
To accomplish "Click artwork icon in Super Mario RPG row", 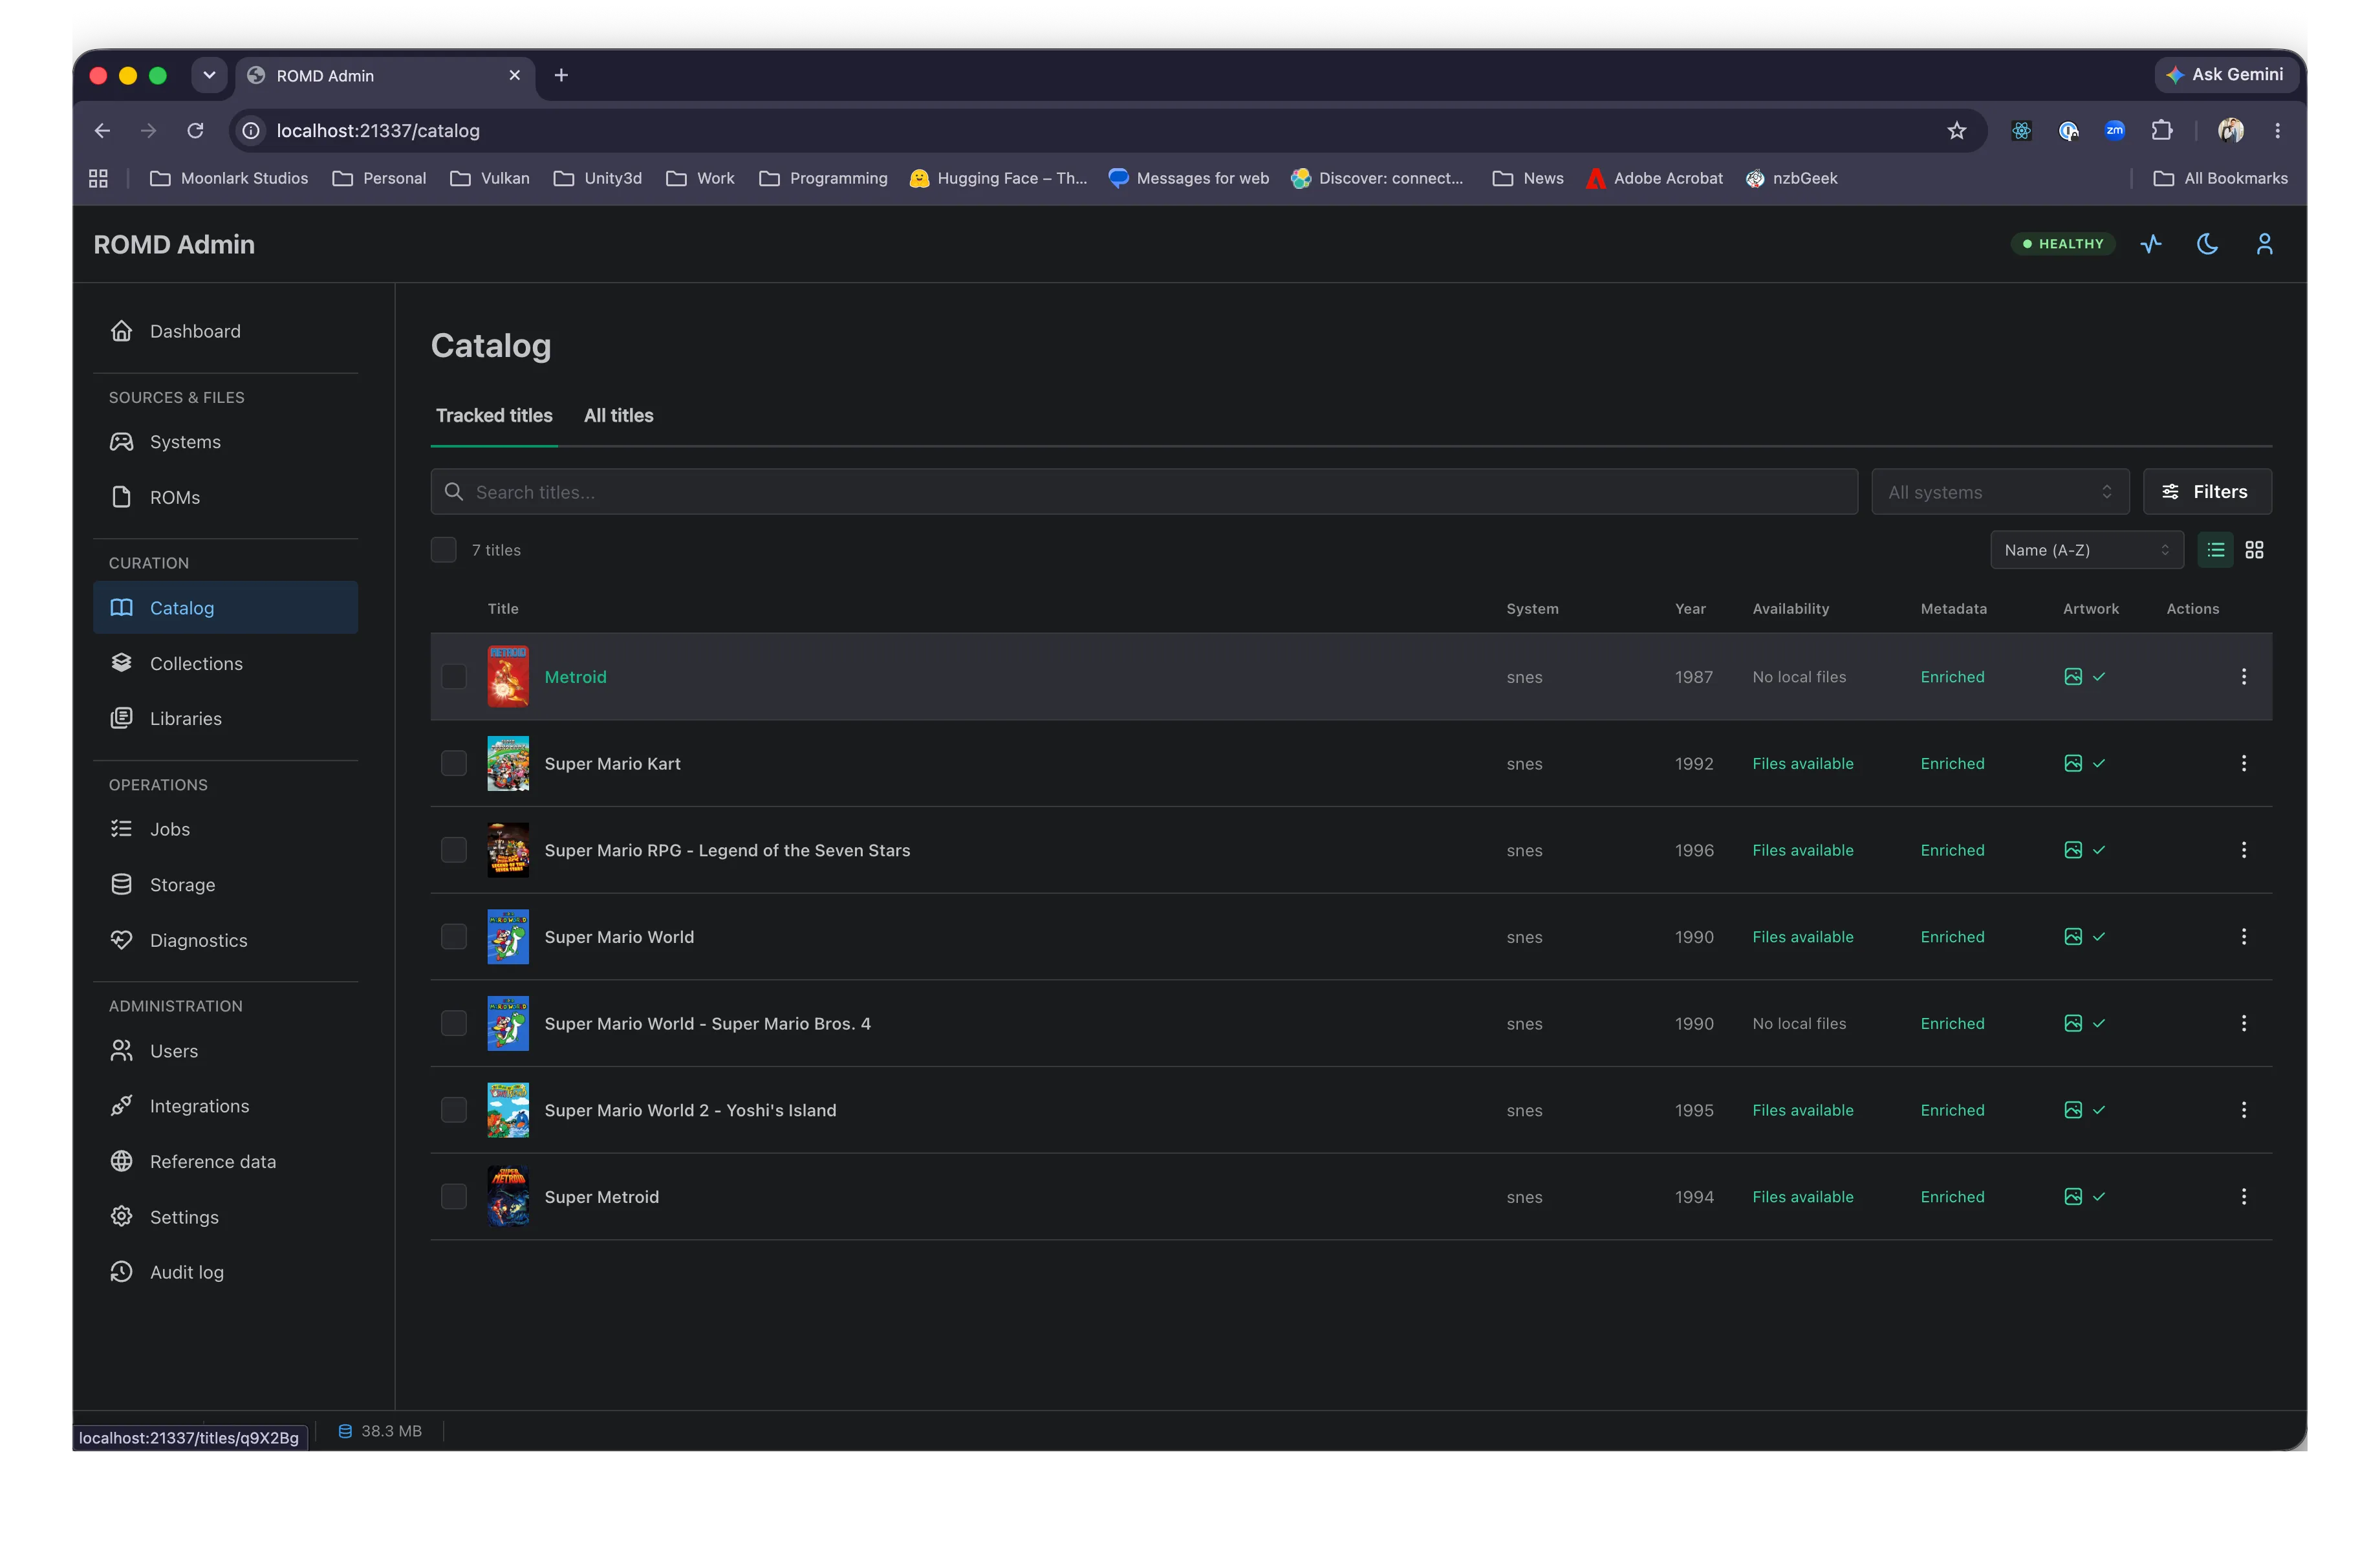I will click(2073, 850).
